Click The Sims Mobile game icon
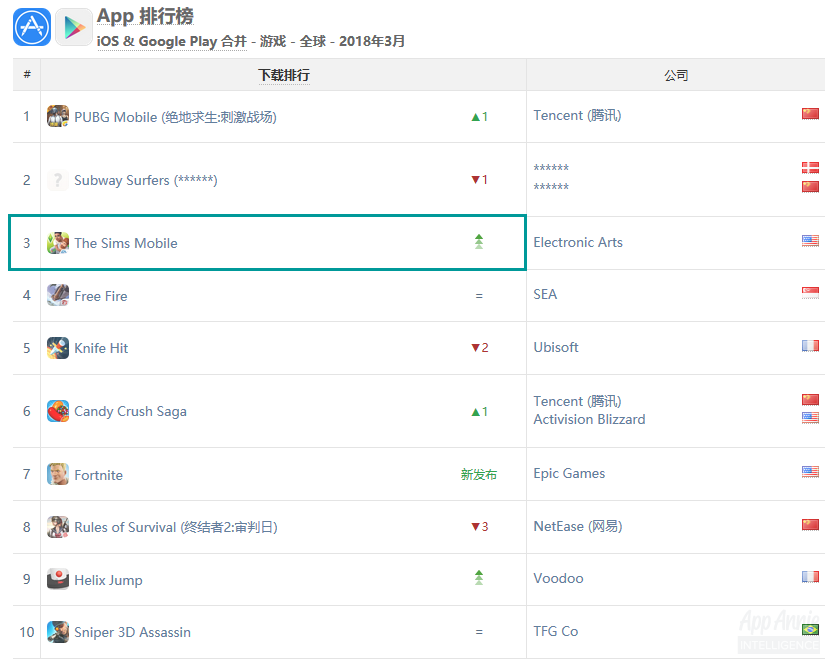The image size is (835, 662). click(58, 243)
